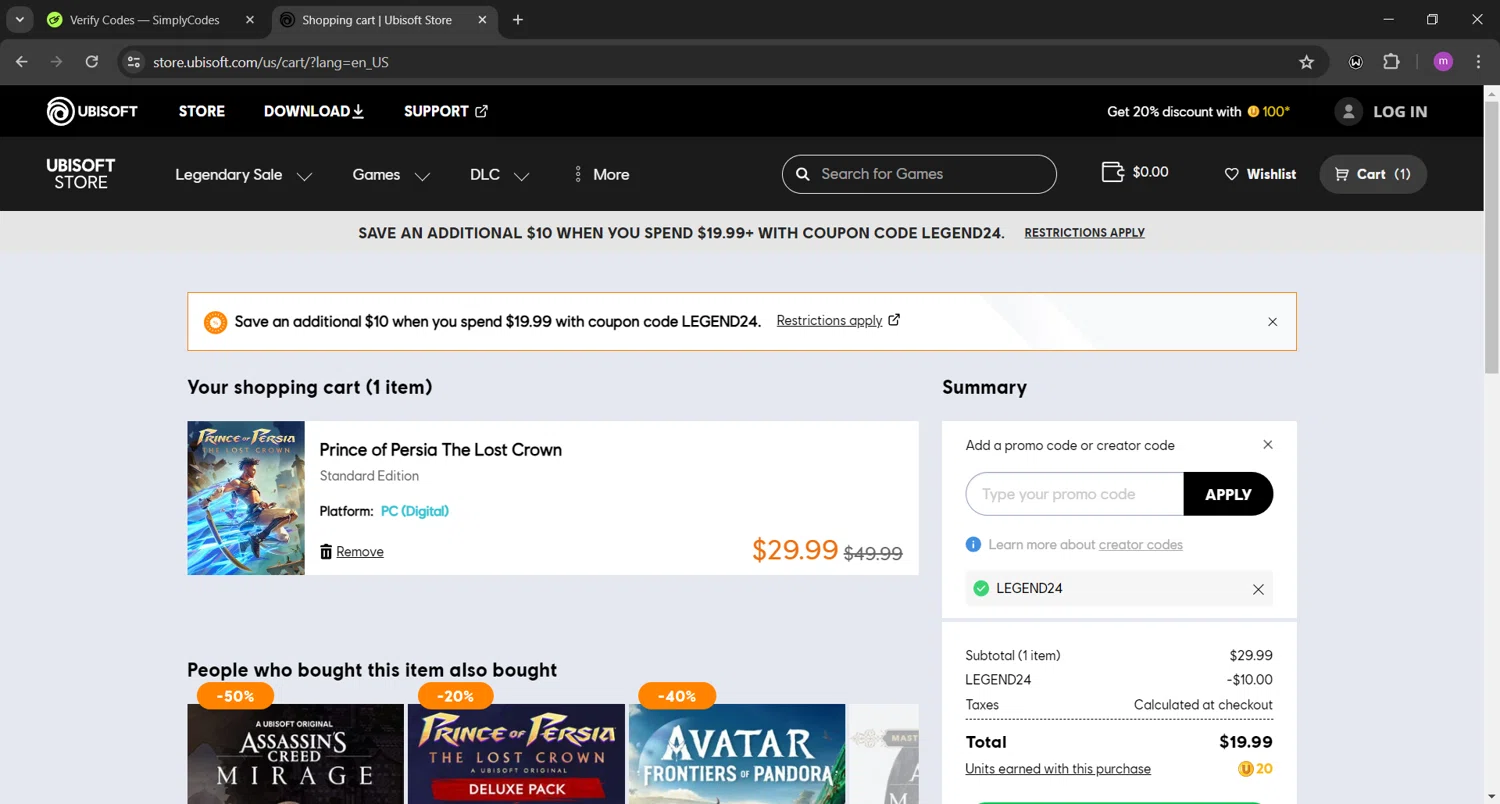Open the creator codes link
Image resolution: width=1500 pixels, height=804 pixels.
pyautogui.click(x=1140, y=545)
